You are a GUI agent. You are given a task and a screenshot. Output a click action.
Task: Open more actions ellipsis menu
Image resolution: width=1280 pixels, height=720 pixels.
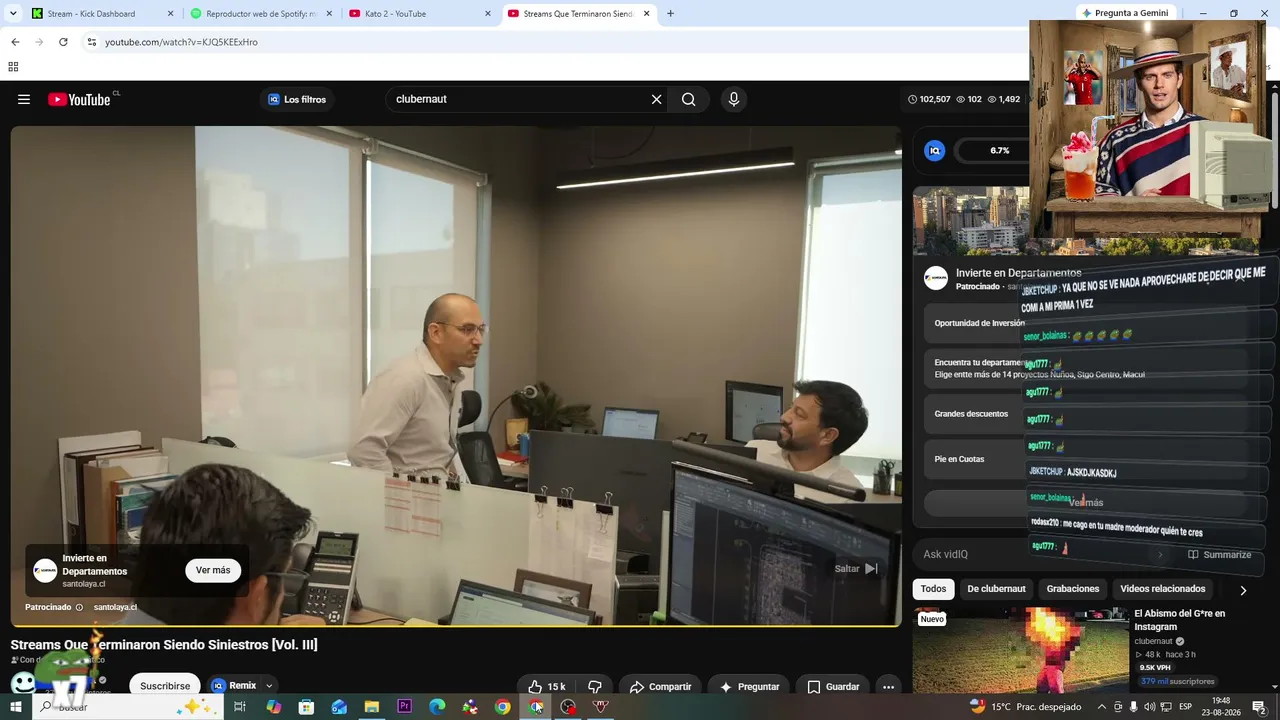(888, 687)
